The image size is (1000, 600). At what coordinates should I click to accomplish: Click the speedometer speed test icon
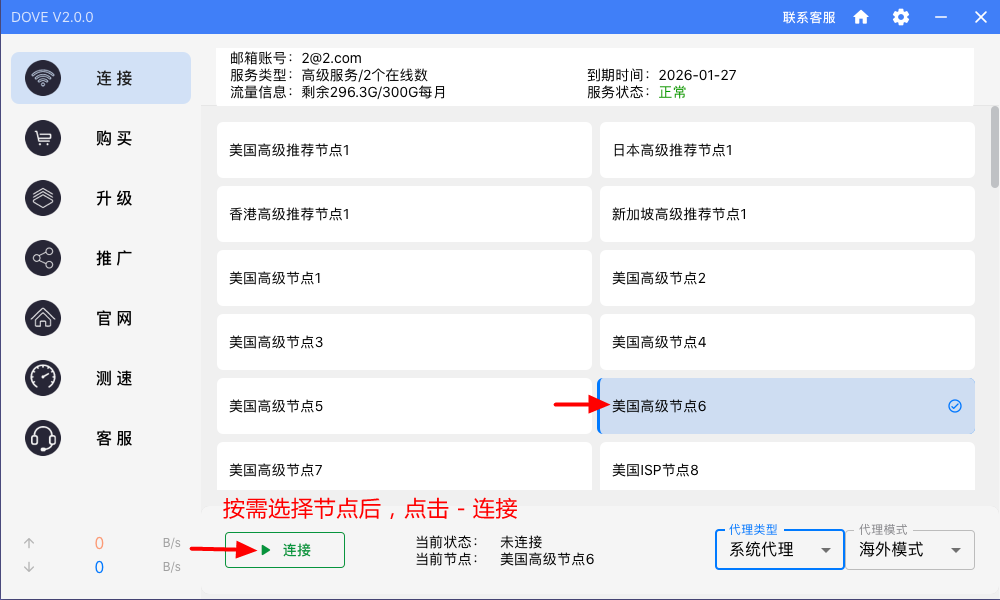[43, 378]
